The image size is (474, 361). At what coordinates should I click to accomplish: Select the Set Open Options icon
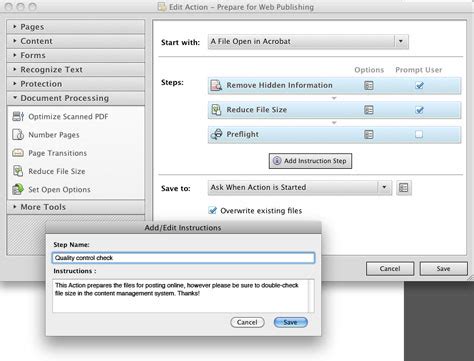(18, 189)
